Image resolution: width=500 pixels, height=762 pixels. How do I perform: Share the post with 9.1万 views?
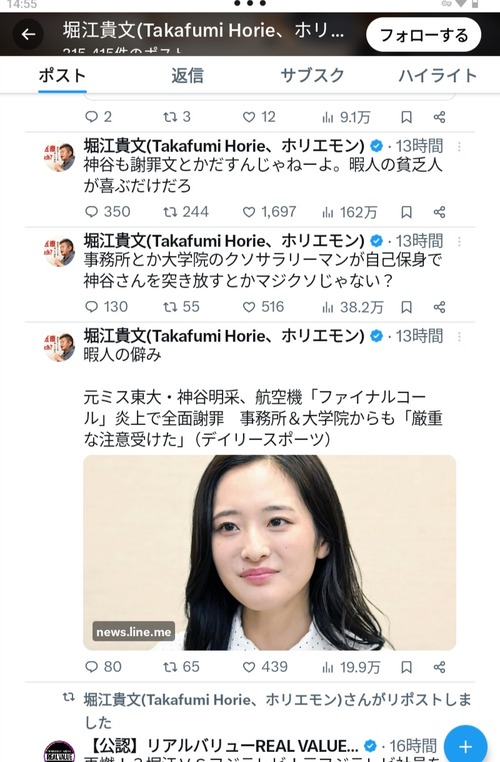(439, 117)
